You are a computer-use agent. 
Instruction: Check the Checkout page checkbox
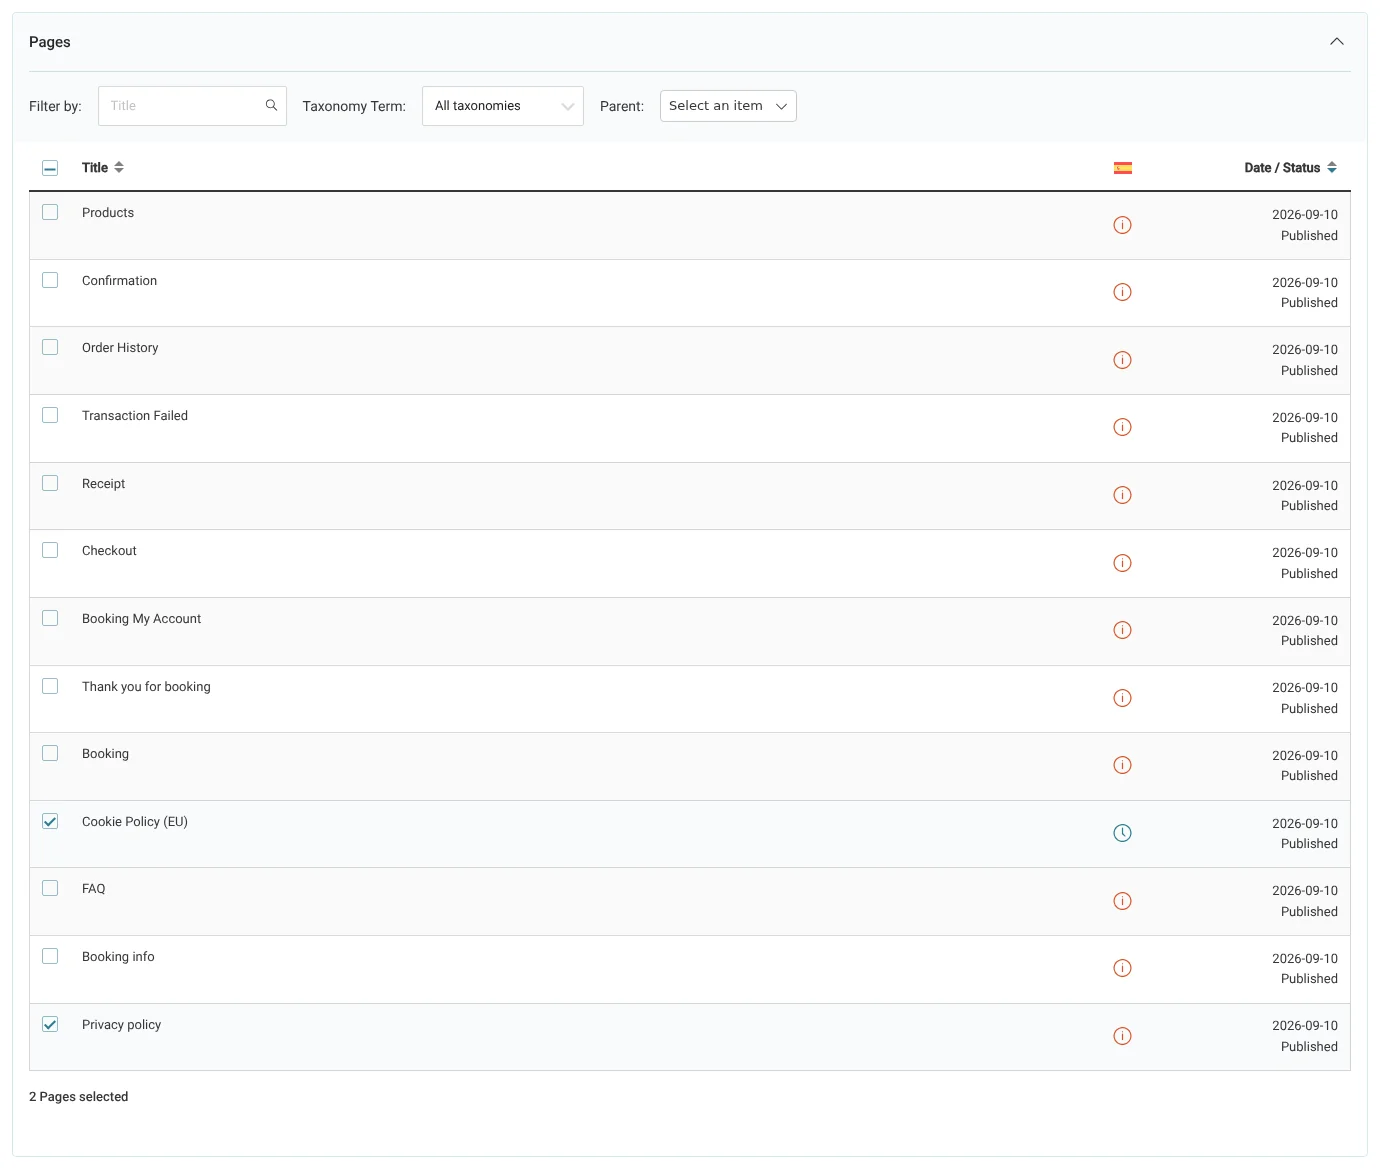50,550
